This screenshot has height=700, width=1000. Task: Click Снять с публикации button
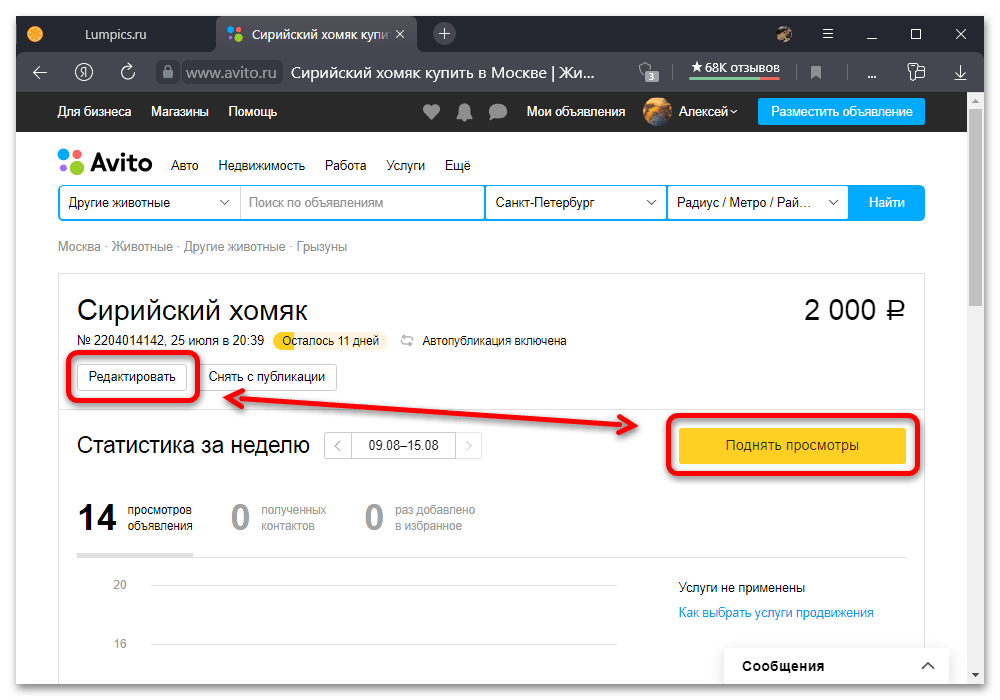(267, 377)
